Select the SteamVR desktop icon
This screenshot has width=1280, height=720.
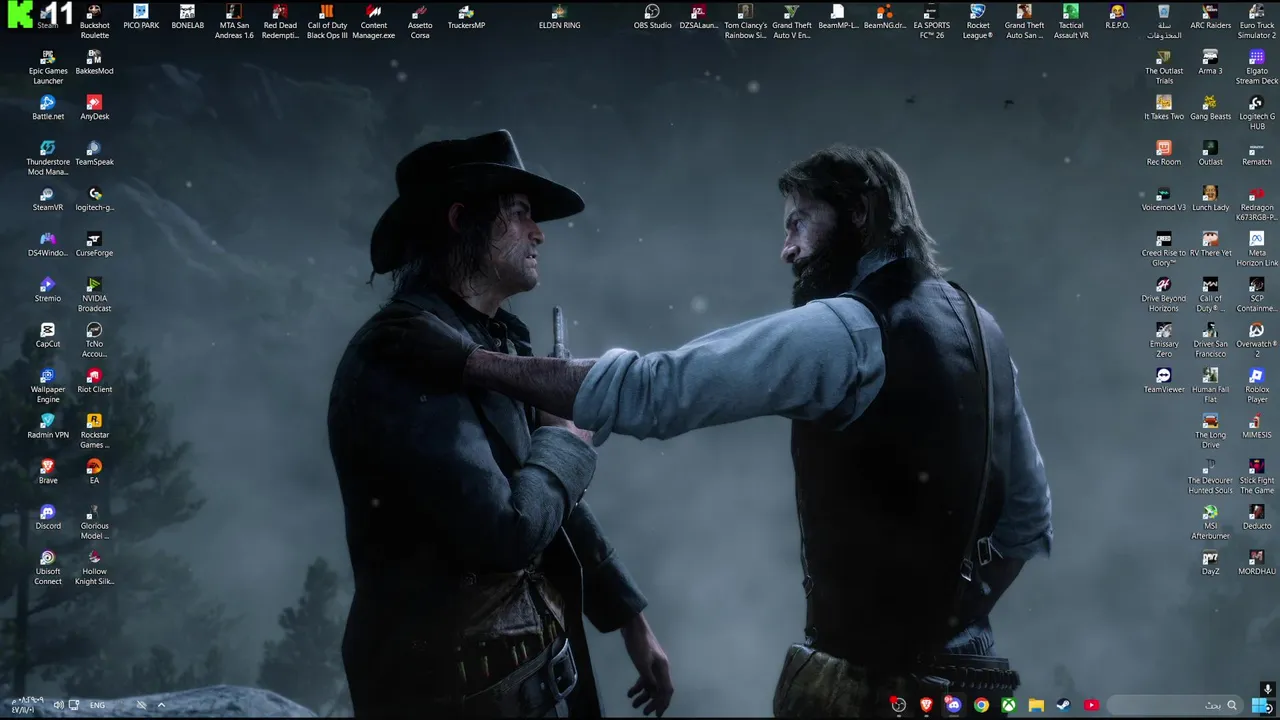point(47,198)
